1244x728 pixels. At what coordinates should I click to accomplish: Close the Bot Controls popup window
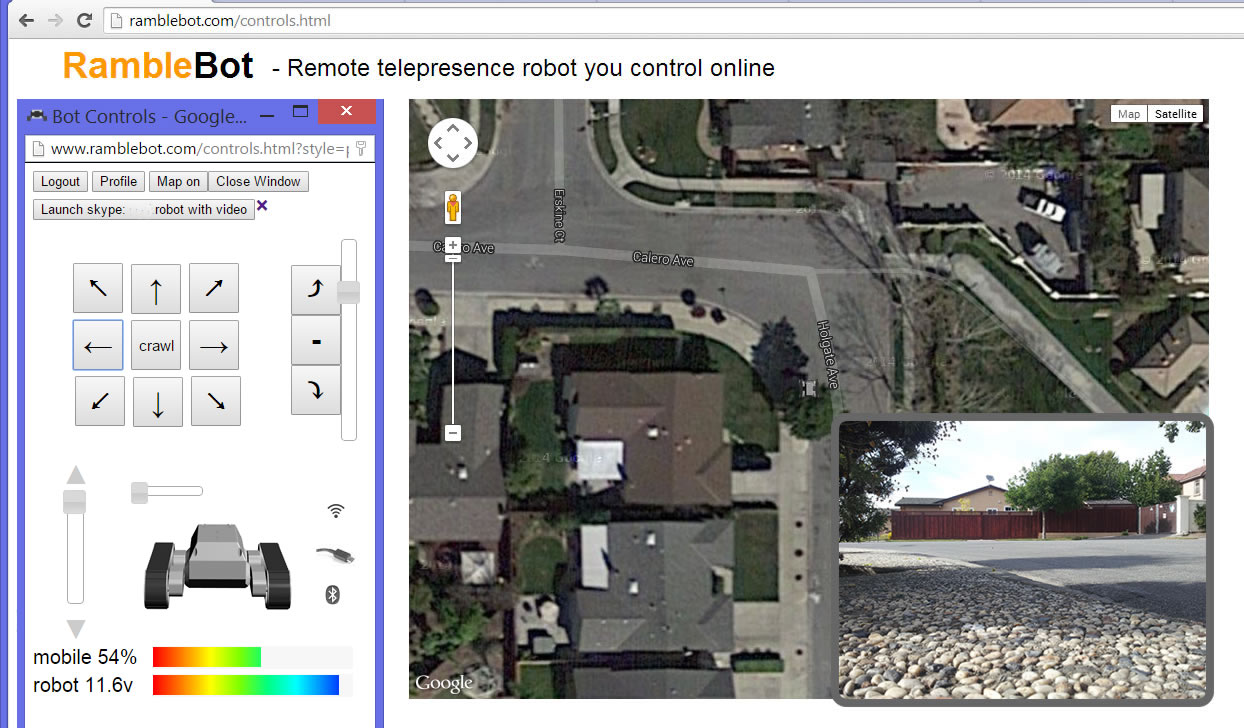point(346,111)
